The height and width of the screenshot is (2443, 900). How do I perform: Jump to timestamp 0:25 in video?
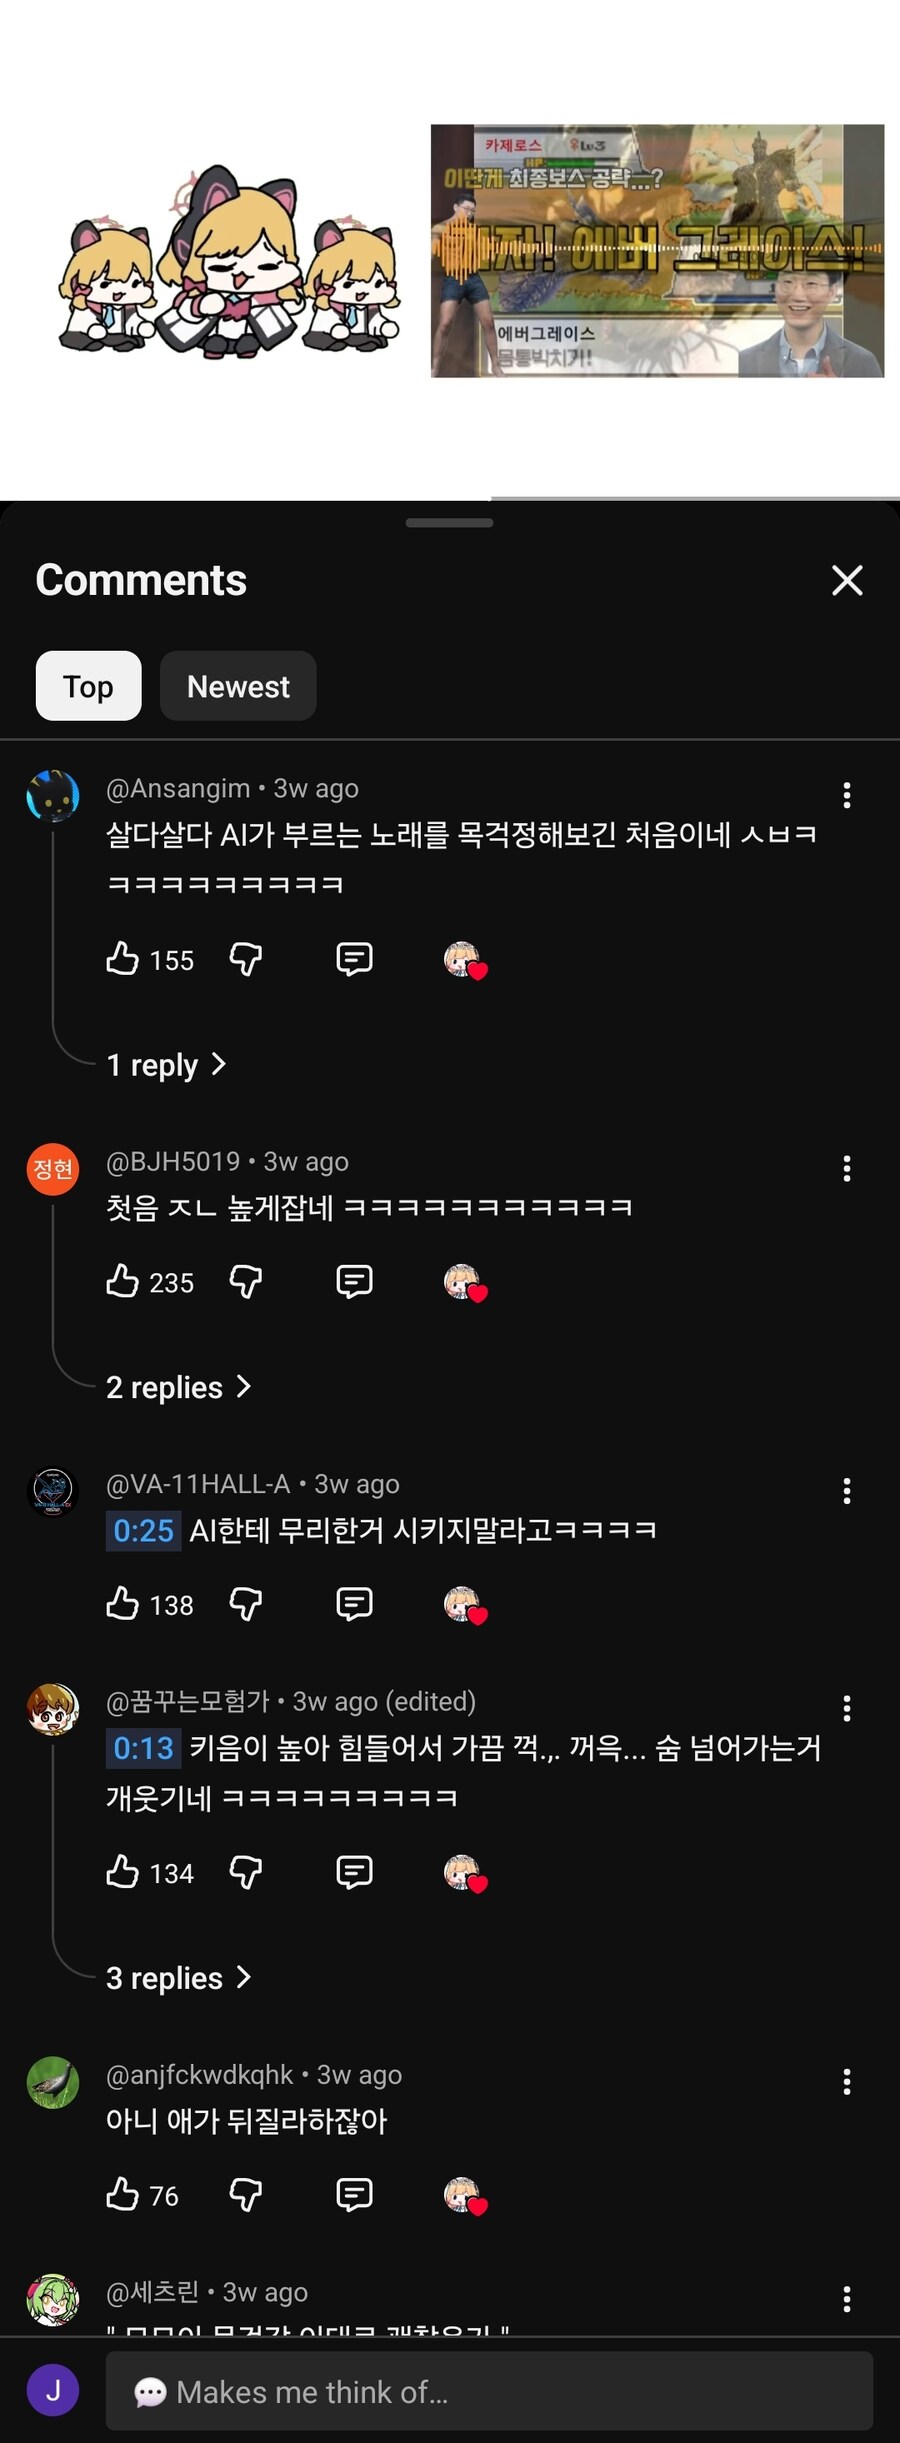[143, 1531]
